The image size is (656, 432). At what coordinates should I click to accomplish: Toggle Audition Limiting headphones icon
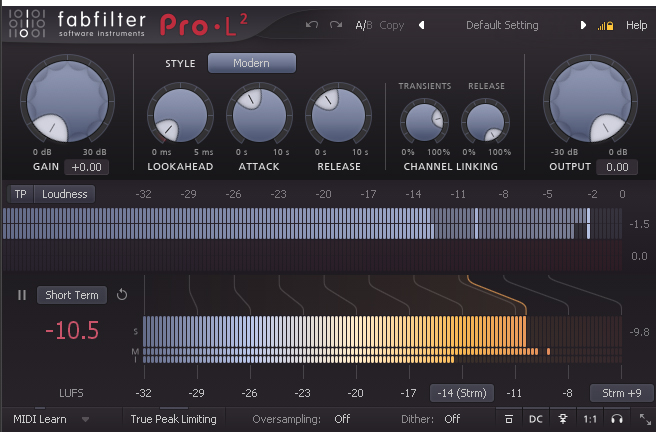[617, 419]
